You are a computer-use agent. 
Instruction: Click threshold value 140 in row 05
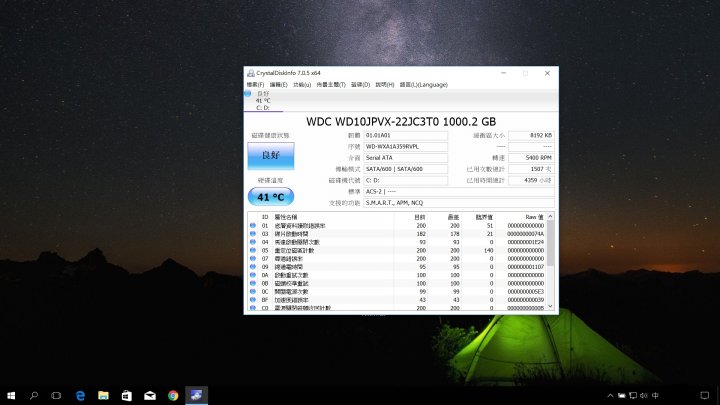point(488,250)
